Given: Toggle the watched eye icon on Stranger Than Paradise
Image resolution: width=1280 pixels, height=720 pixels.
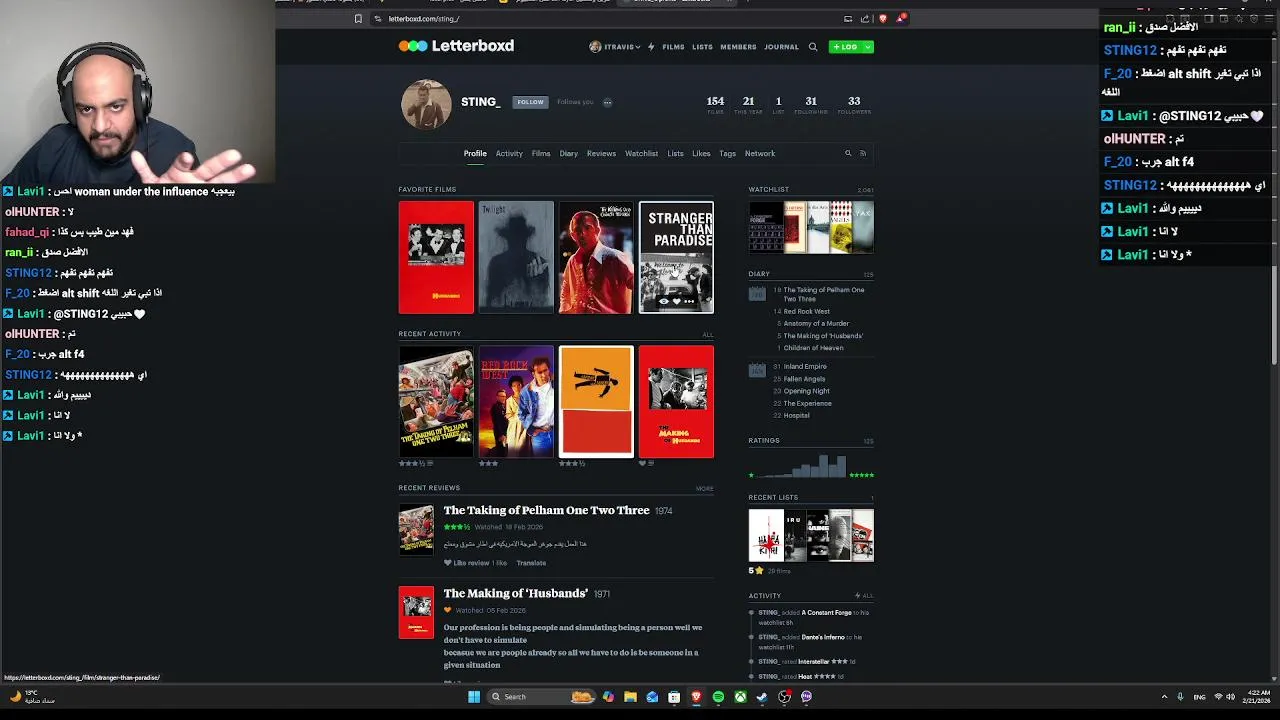Looking at the screenshot, I should 663,301.
